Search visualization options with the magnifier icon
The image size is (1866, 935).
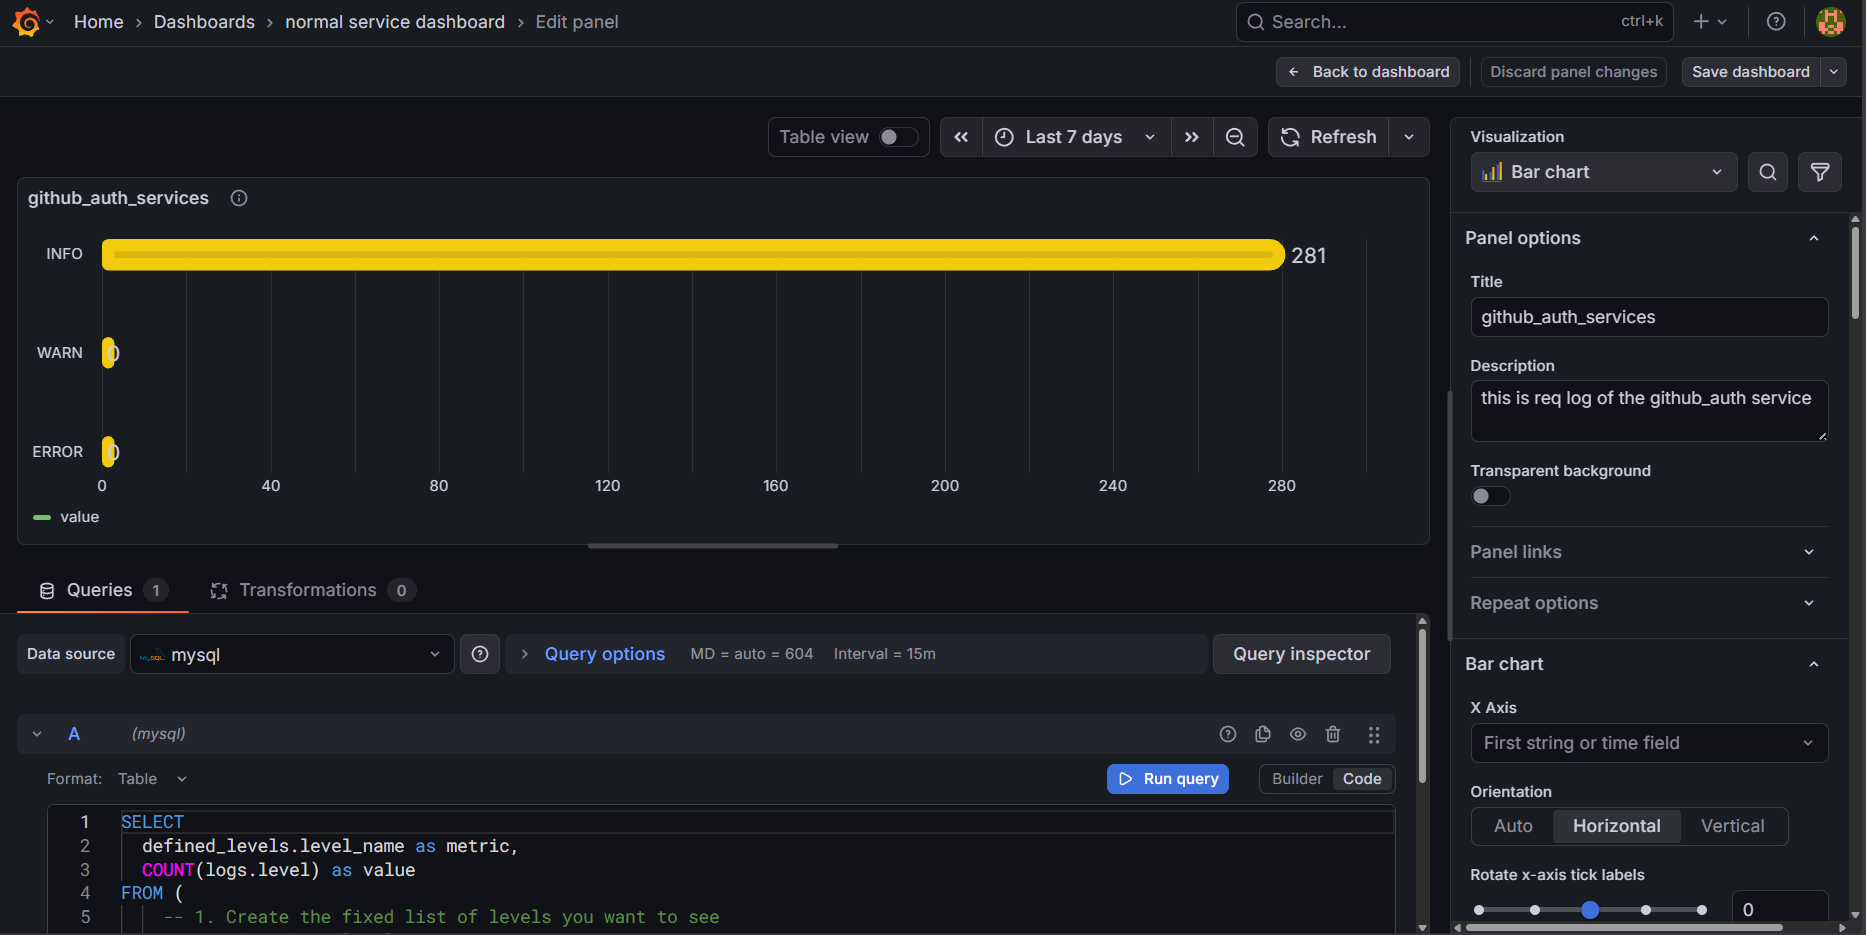point(1768,172)
